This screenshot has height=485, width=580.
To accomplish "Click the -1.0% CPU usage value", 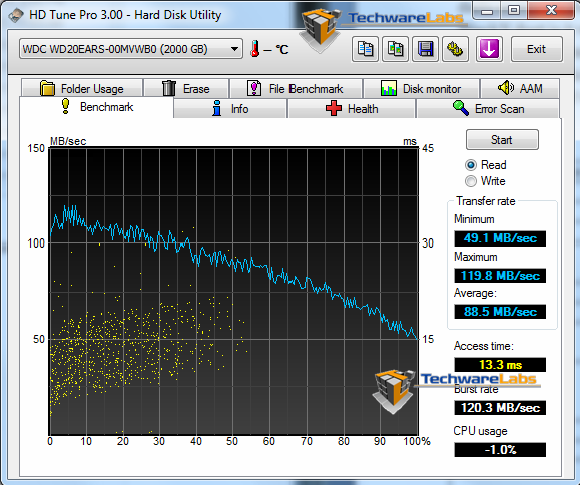I will [500, 449].
